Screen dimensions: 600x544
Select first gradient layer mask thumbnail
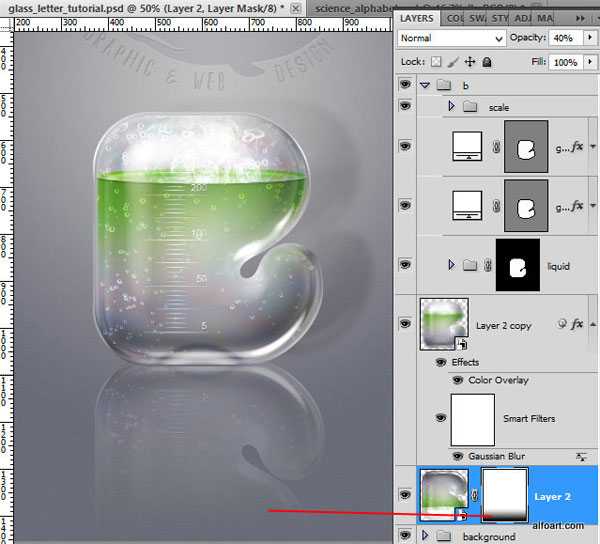click(526, 147)
